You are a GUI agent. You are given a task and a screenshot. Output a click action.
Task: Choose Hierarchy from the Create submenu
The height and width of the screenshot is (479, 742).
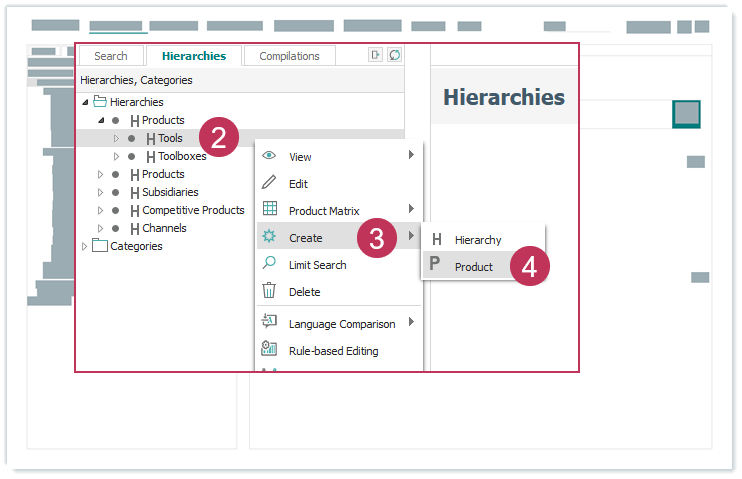point(477,240)
